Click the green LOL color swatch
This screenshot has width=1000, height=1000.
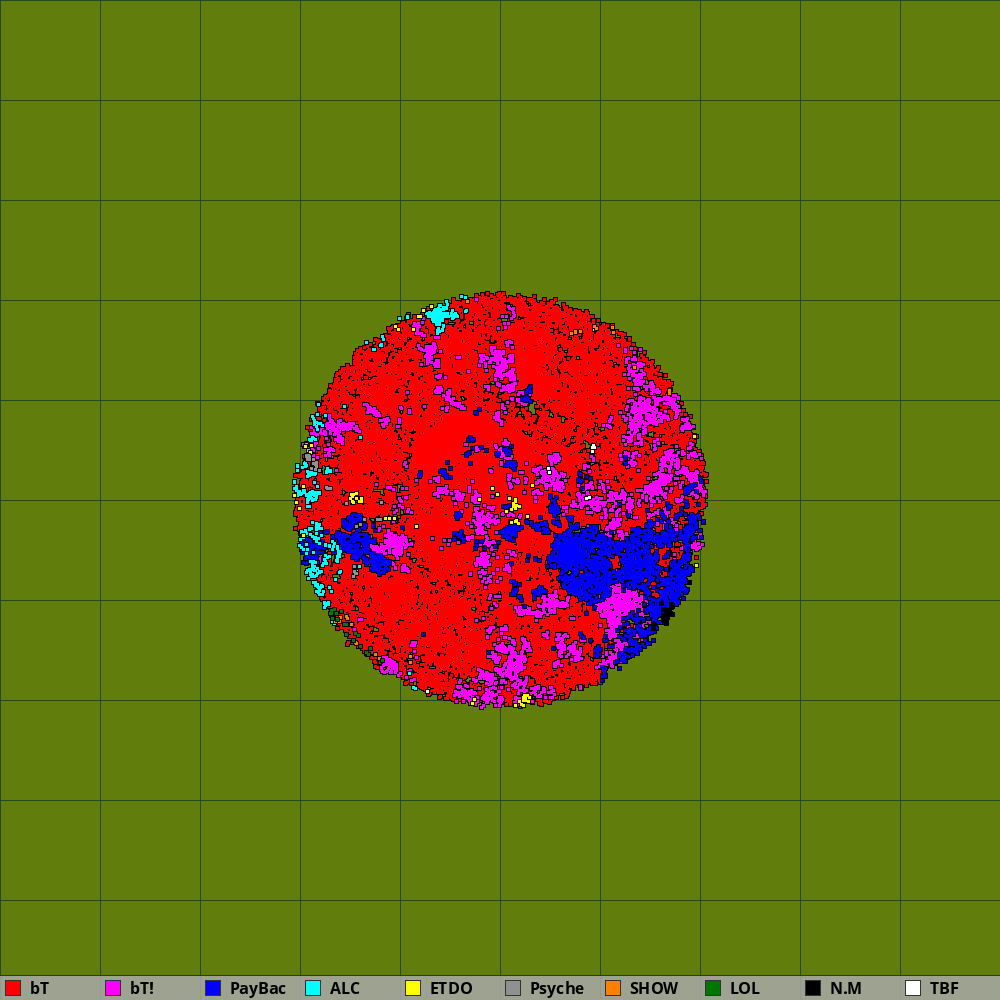[x=713, y=988]
